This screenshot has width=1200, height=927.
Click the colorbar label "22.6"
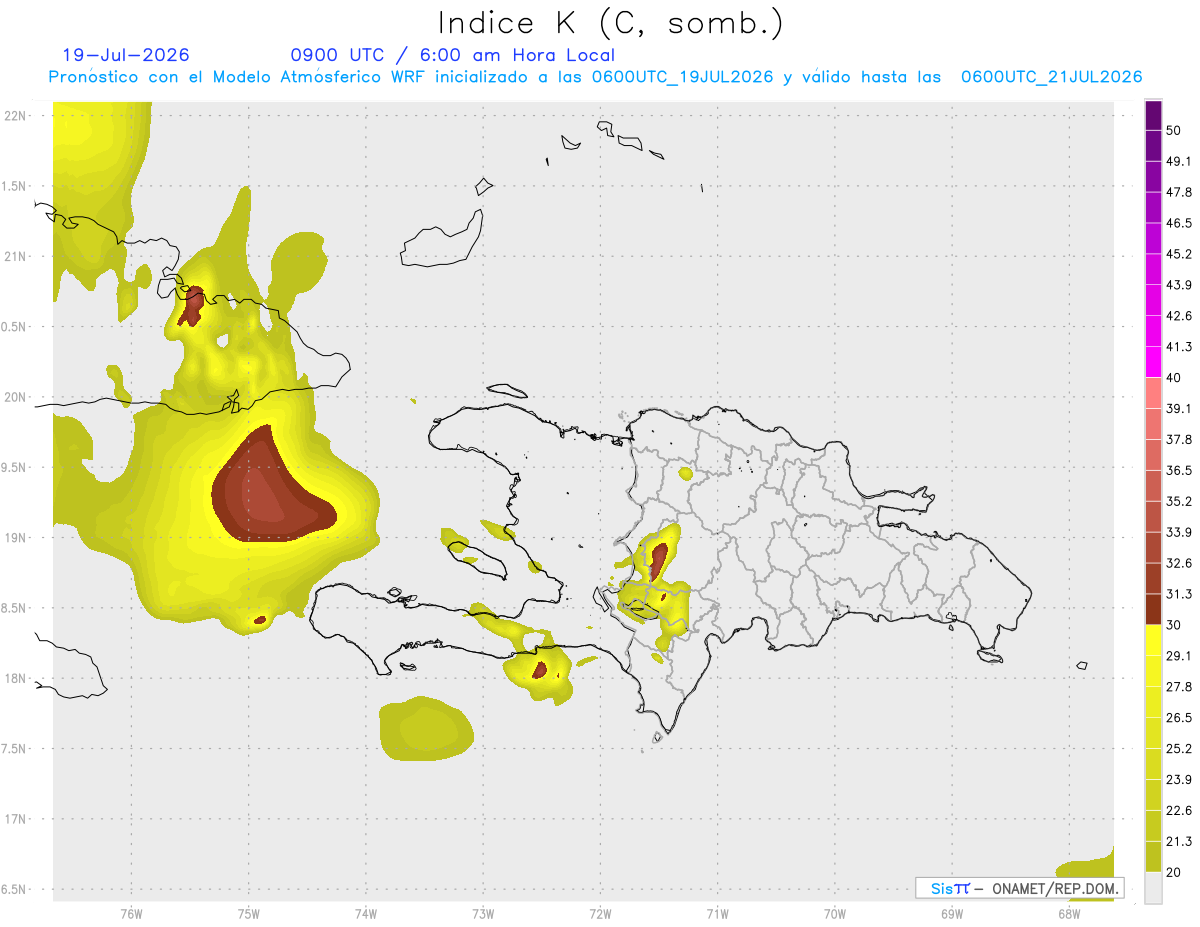pyautogui.click(x=1179, y=810)
